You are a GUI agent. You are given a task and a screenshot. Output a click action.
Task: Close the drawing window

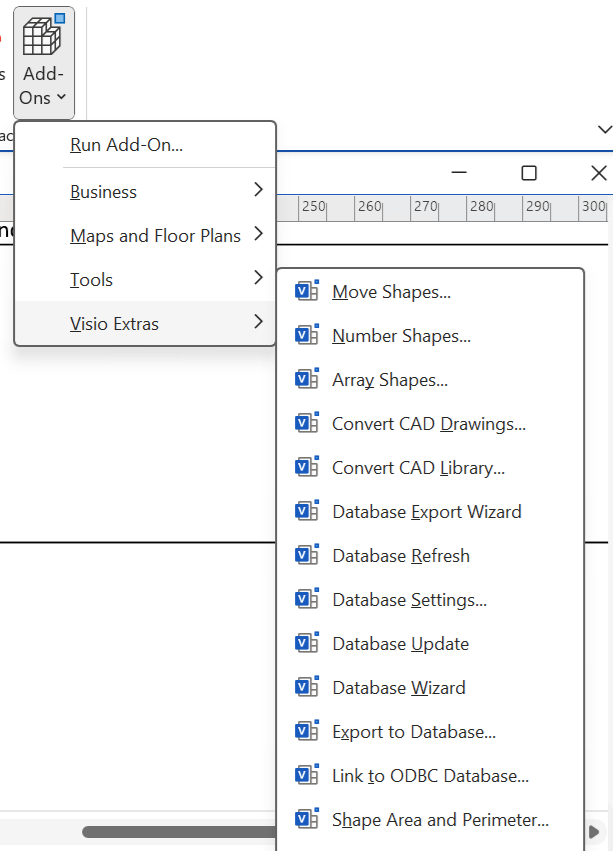[598, 173]
